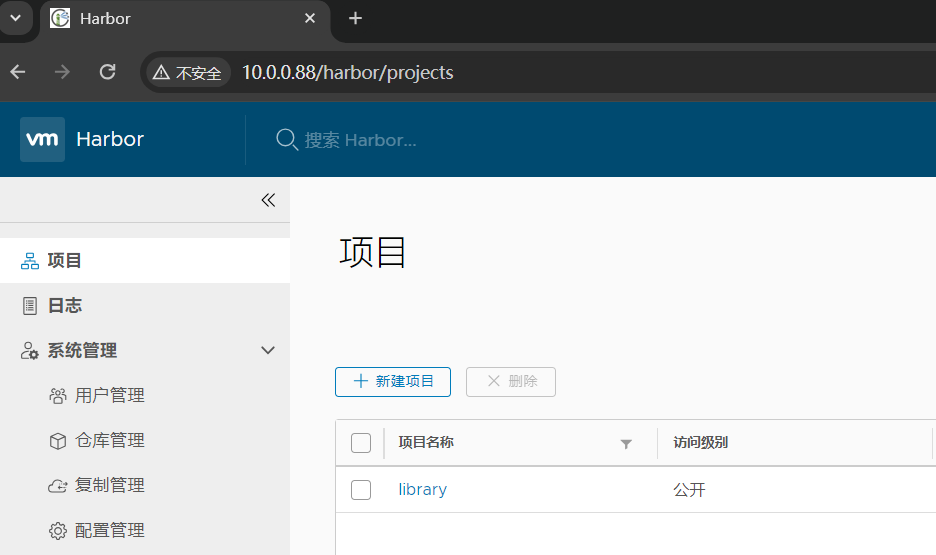
Task: Click the 项目名称 column filter icon
Action: (626, 444)
